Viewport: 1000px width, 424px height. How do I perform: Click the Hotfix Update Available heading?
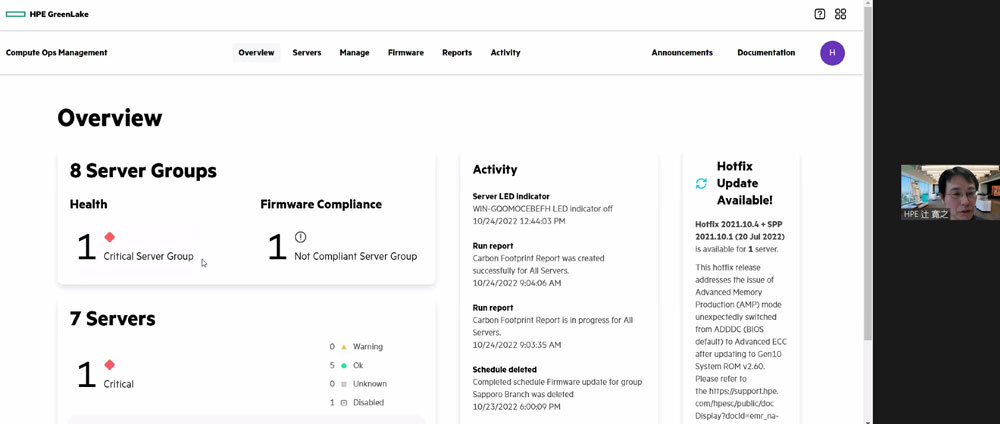[x=744, y=183]
